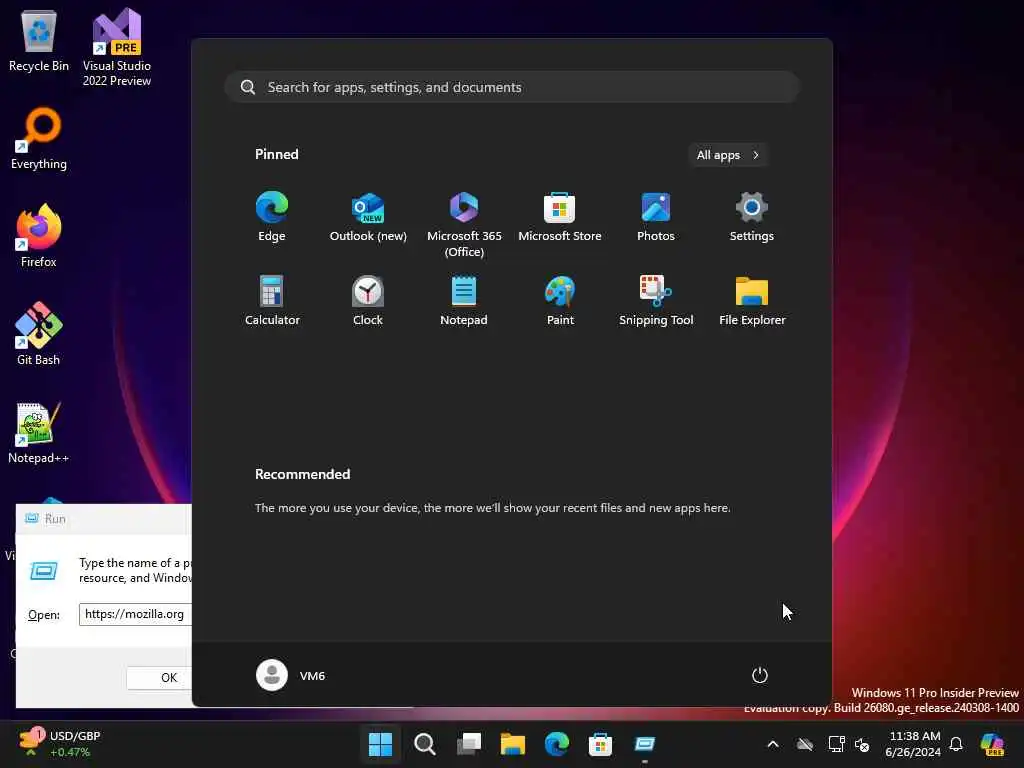1024x768 pixels.
Task: Open Task View on the taskbar
Action: tap(469, 744)
